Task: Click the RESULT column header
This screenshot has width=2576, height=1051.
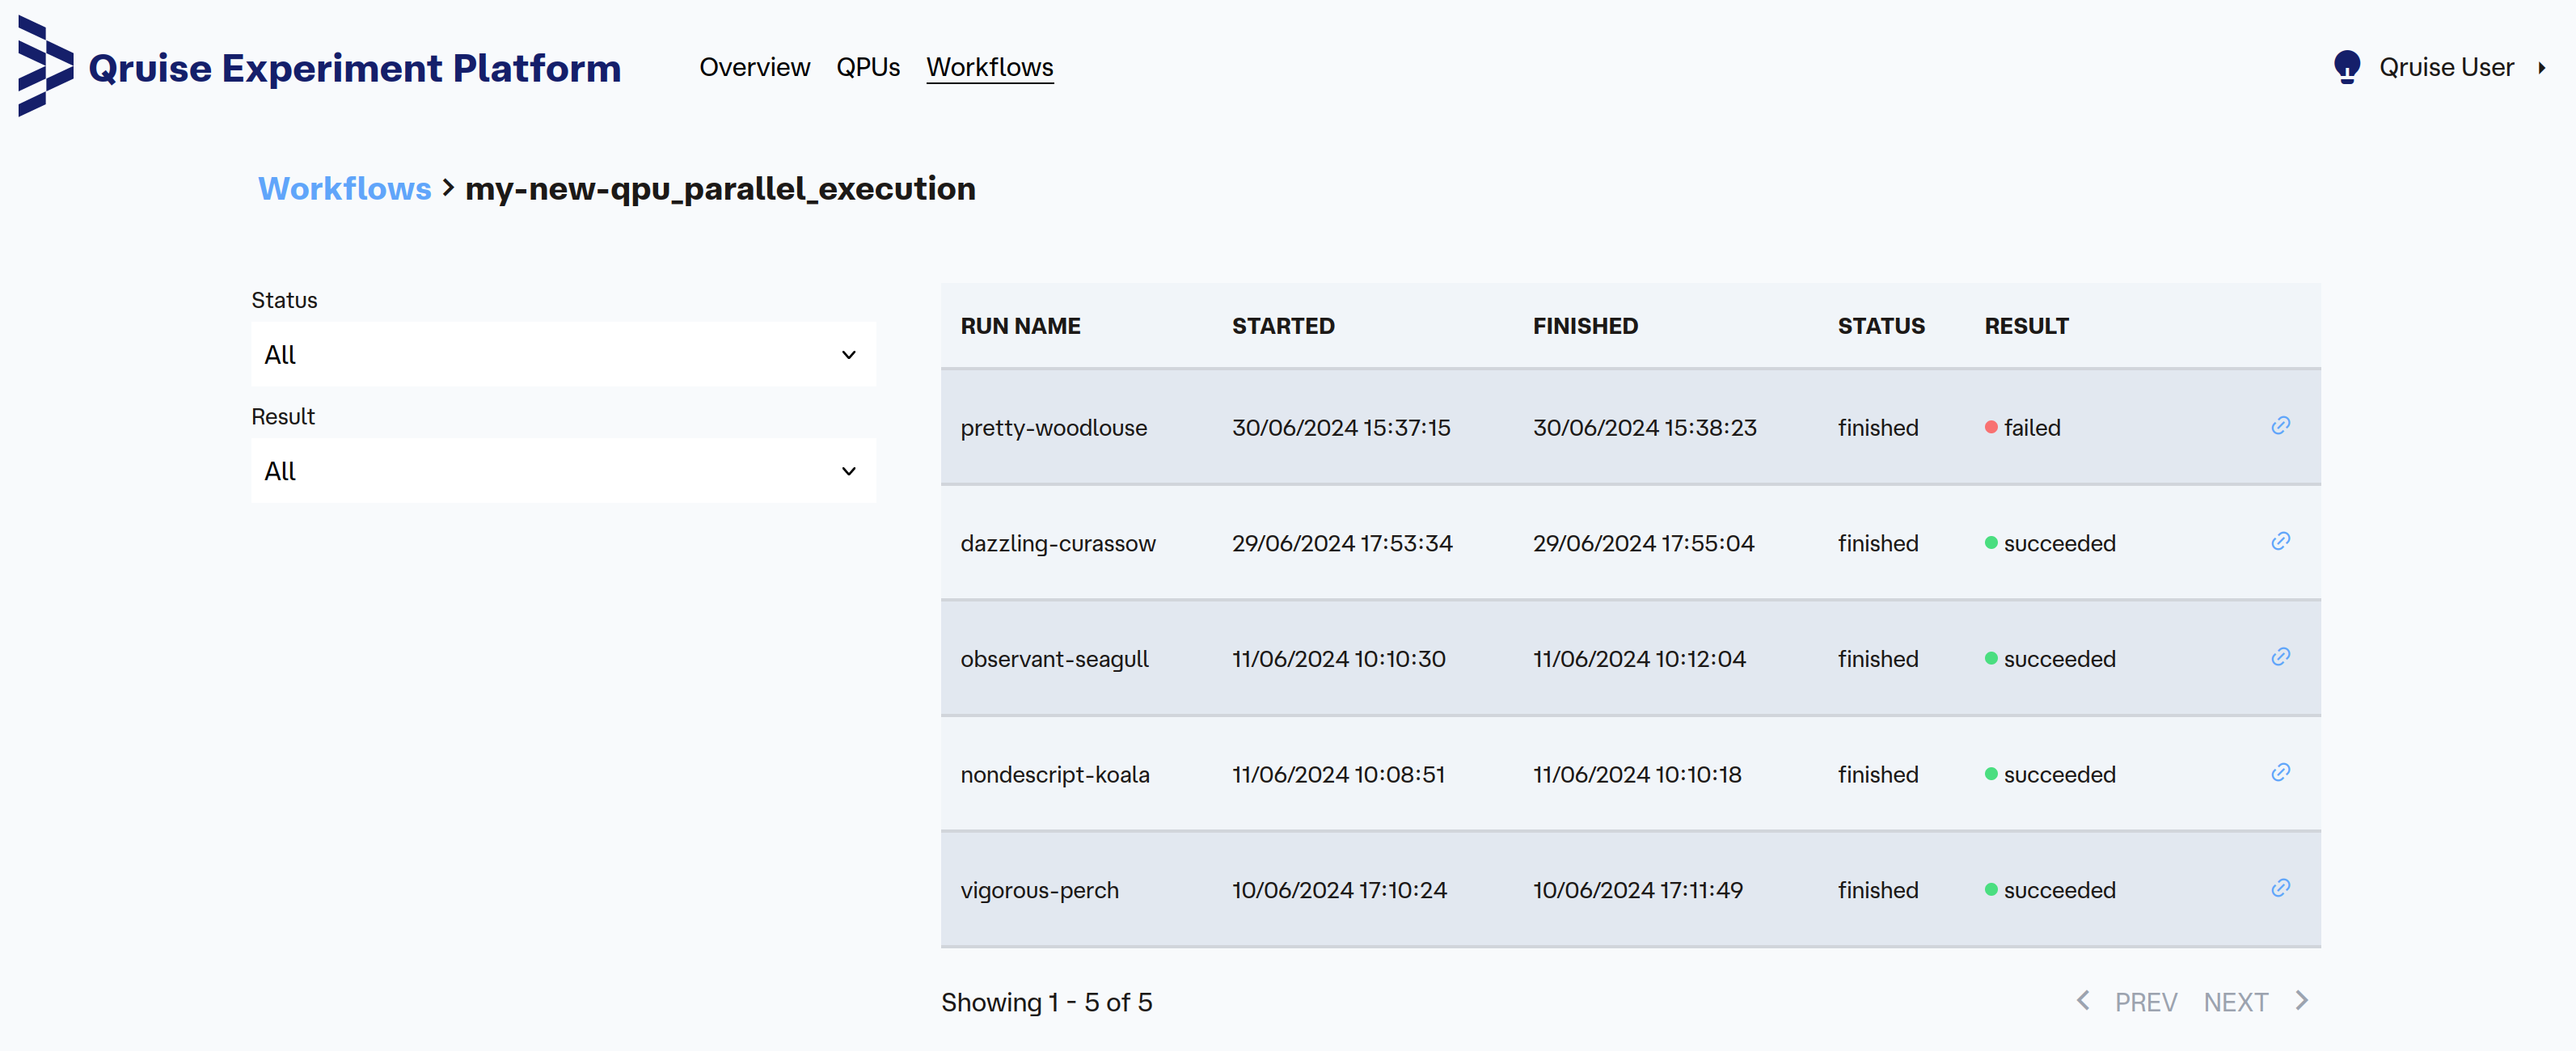Action: [2026, 326]
